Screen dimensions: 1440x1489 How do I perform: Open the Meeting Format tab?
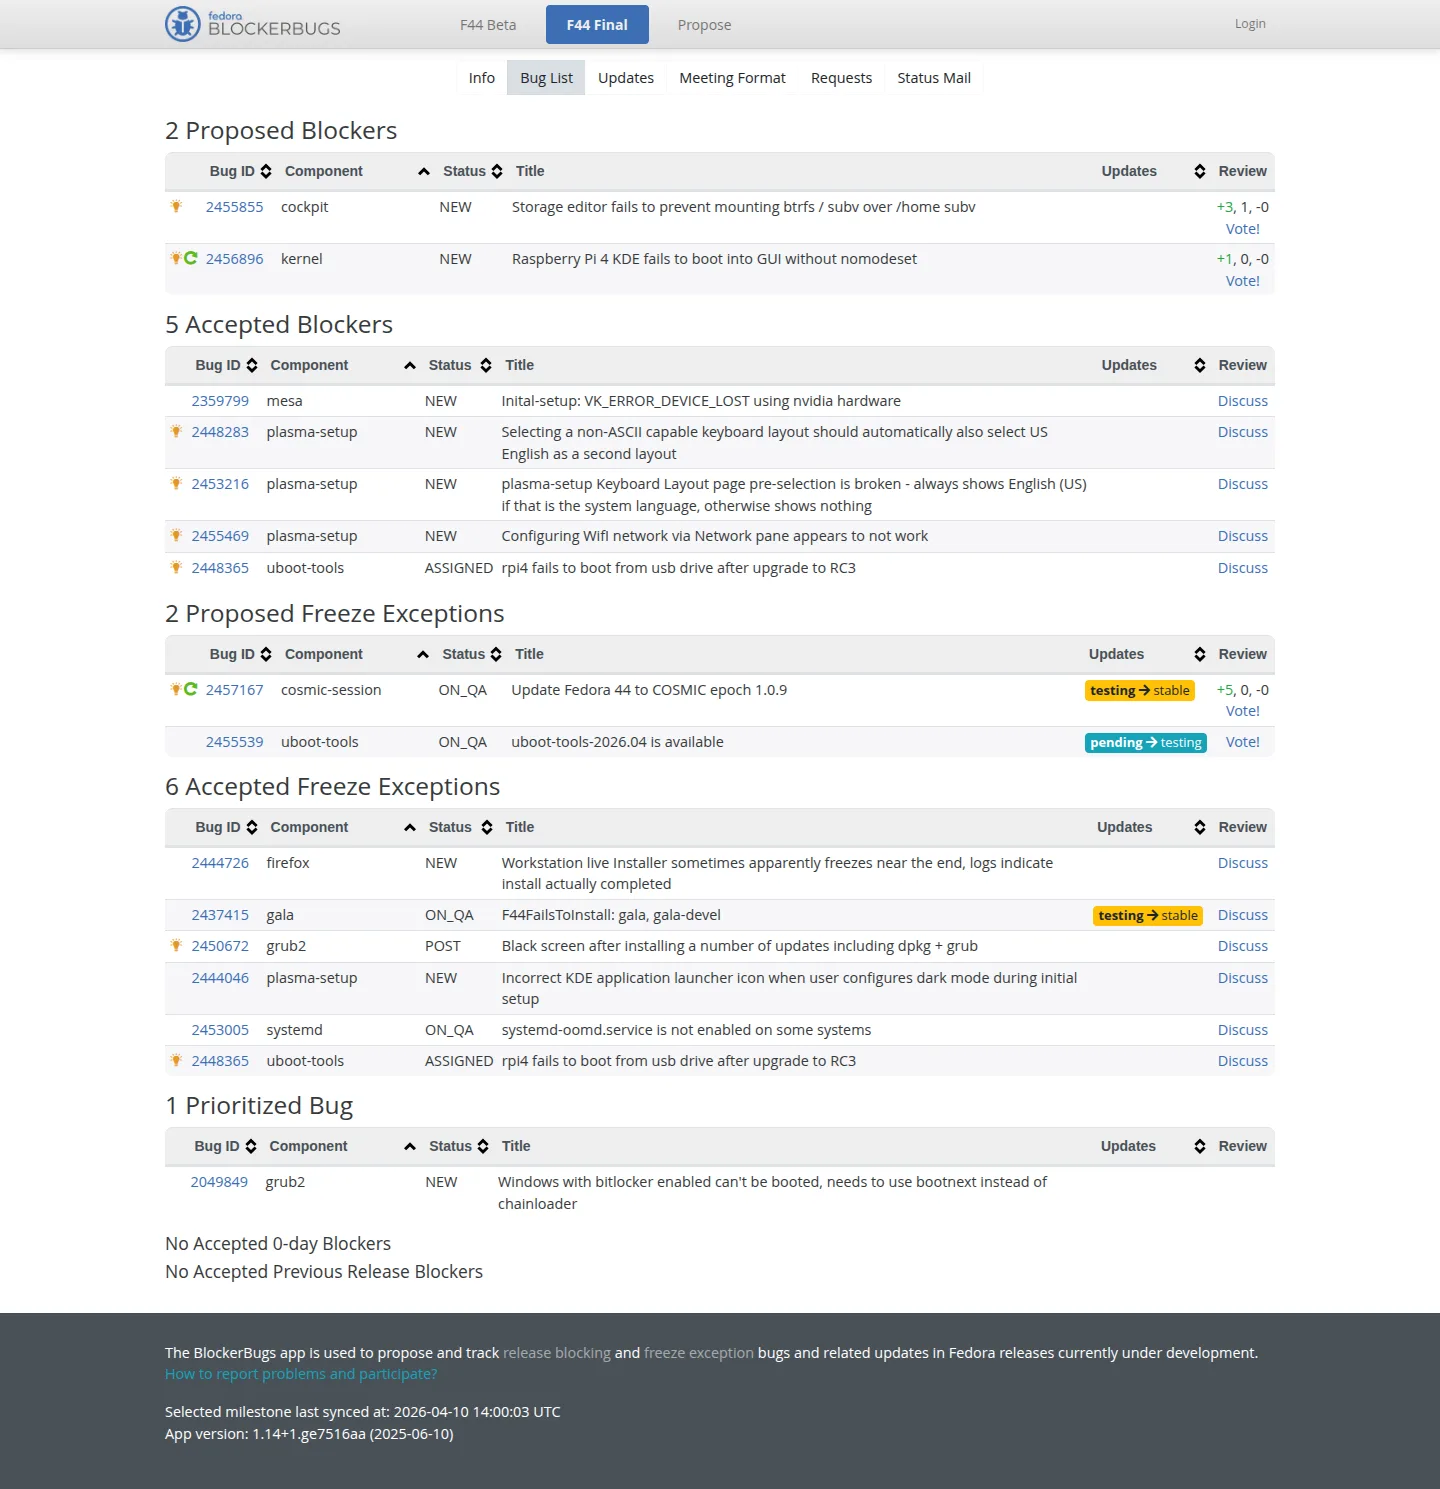[x=732, y=78]
